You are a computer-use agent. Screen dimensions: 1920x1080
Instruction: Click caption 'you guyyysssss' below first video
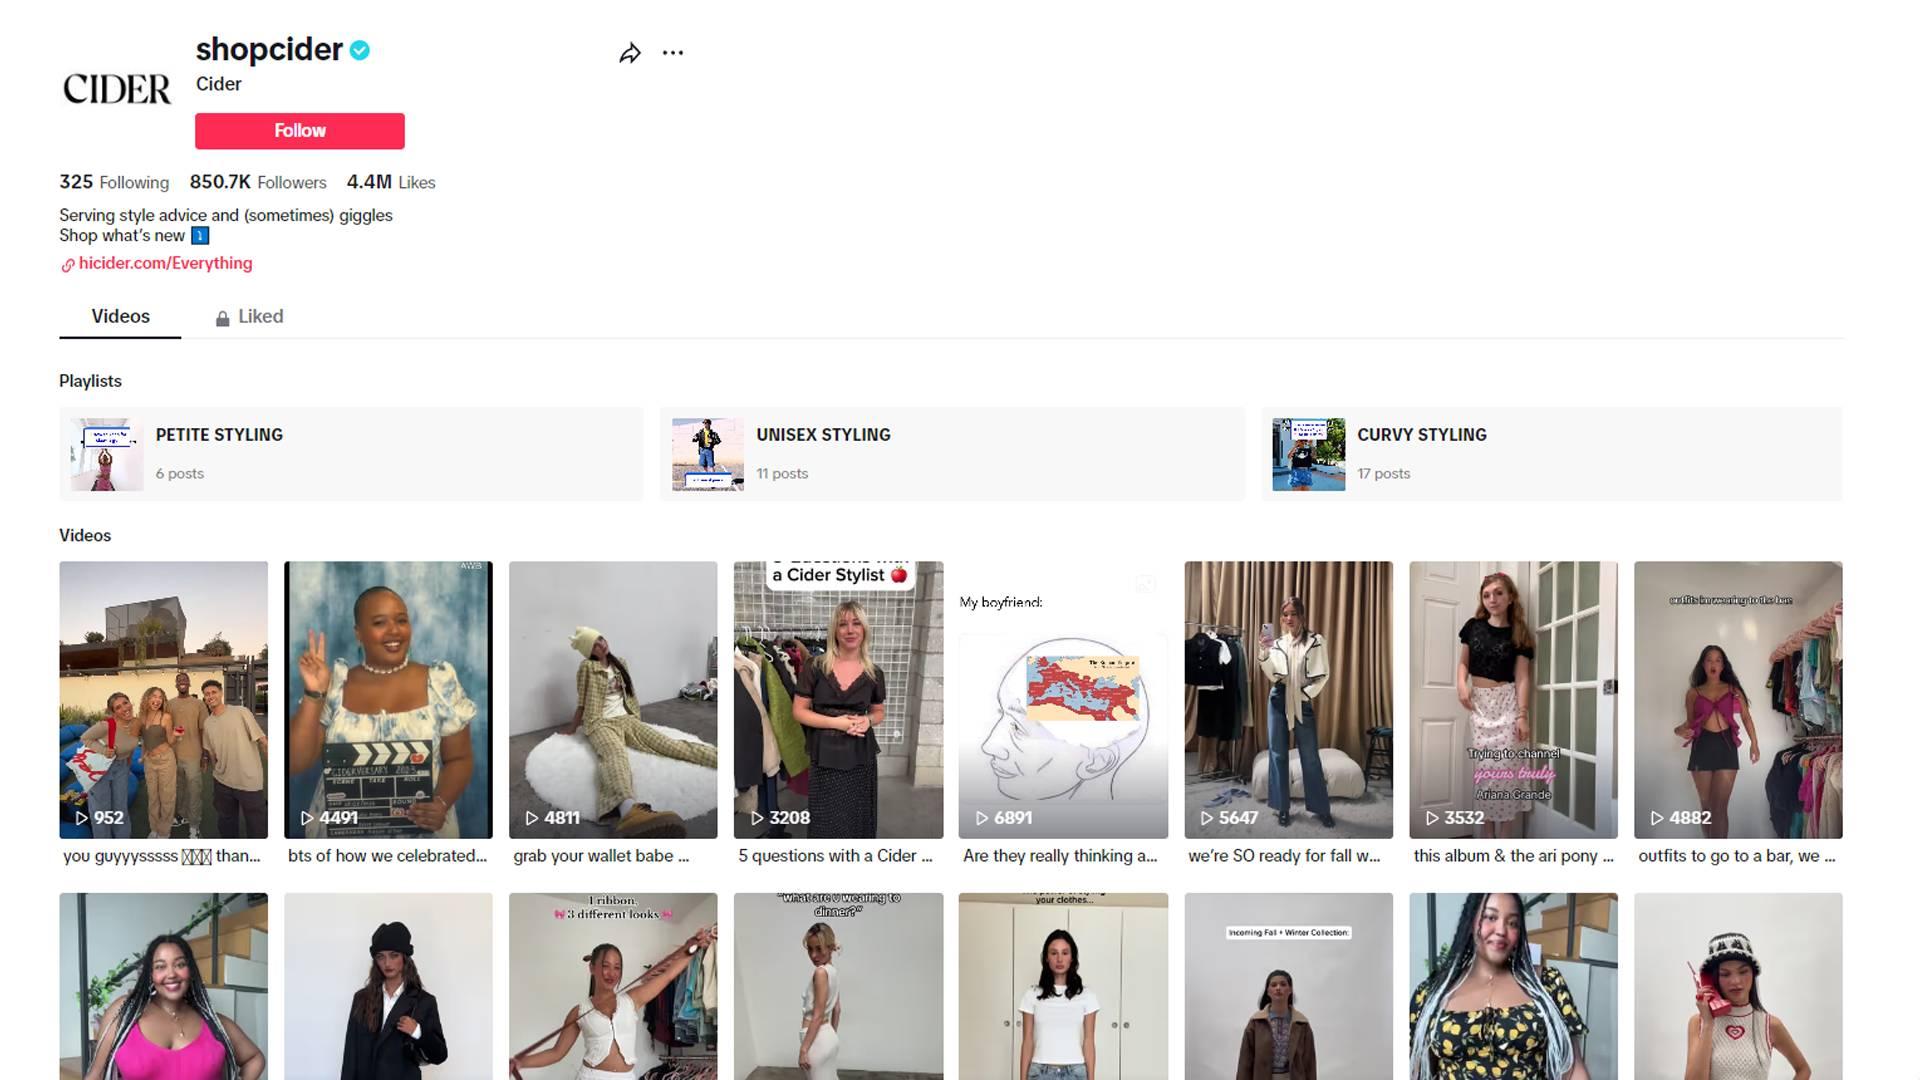coord(162,856)
